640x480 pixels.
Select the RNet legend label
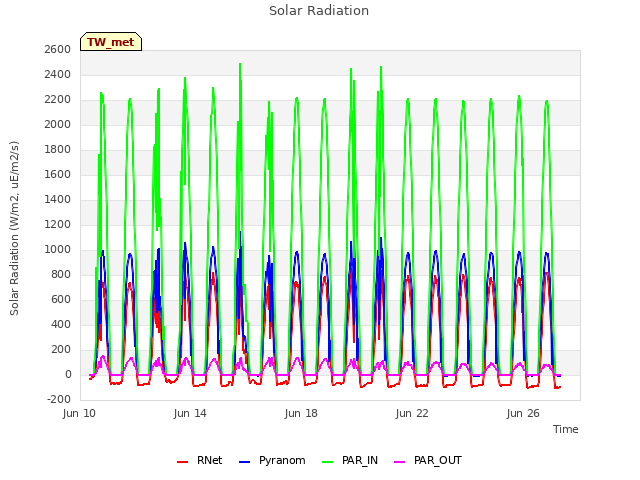tap(209, 460)
